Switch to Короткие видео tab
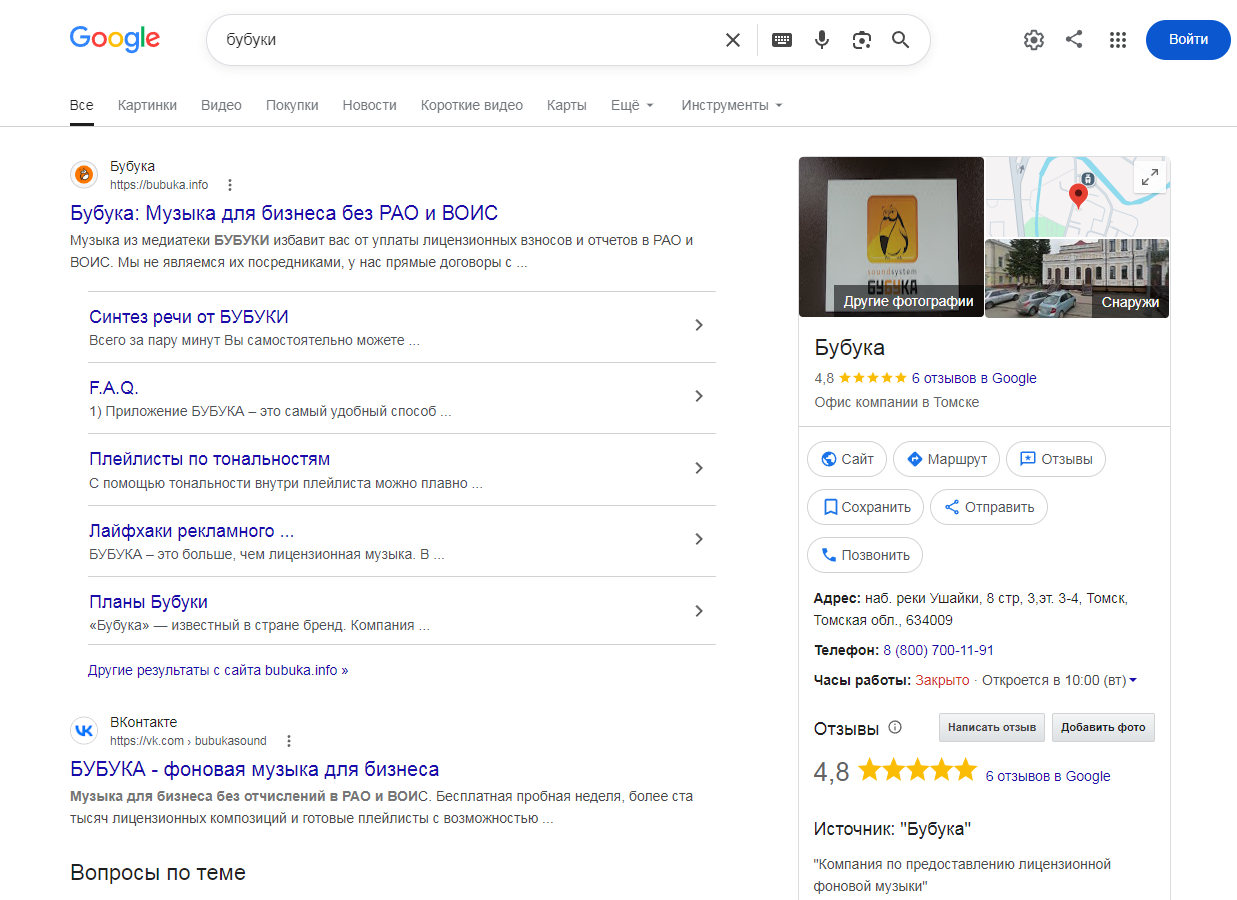Image resolution: width=1237 pixels, height=900 pixels. tap(472, 105)
